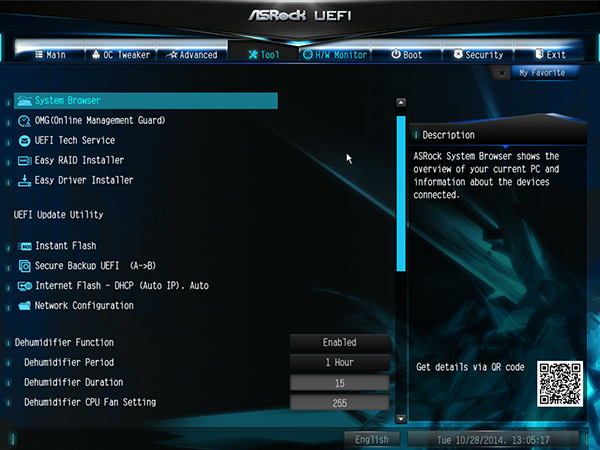Click the vertical scrollbar thumb
Viewport: 600px width, 450px height.
click(x=401, y=194)
